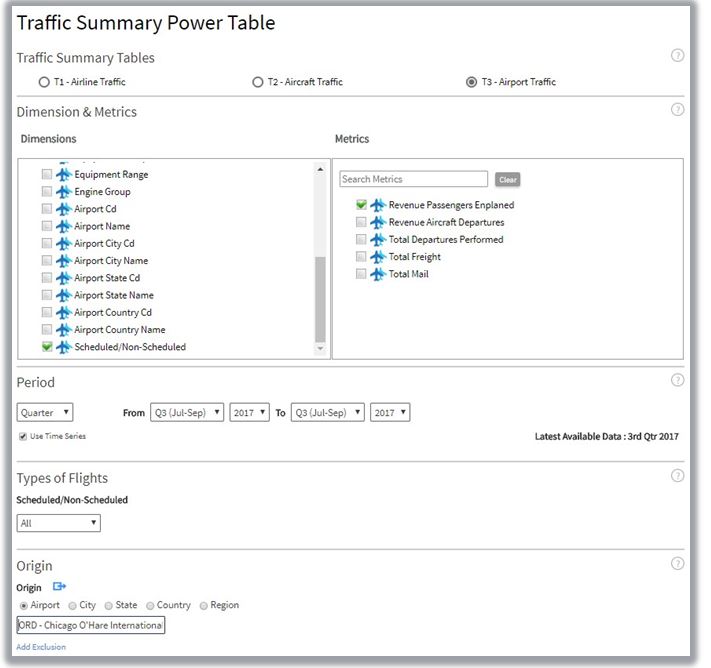Viewport: 711px width, 668px height.
Task: Select T1 - Airline Traffic radio button
Action: click(44, 82)
